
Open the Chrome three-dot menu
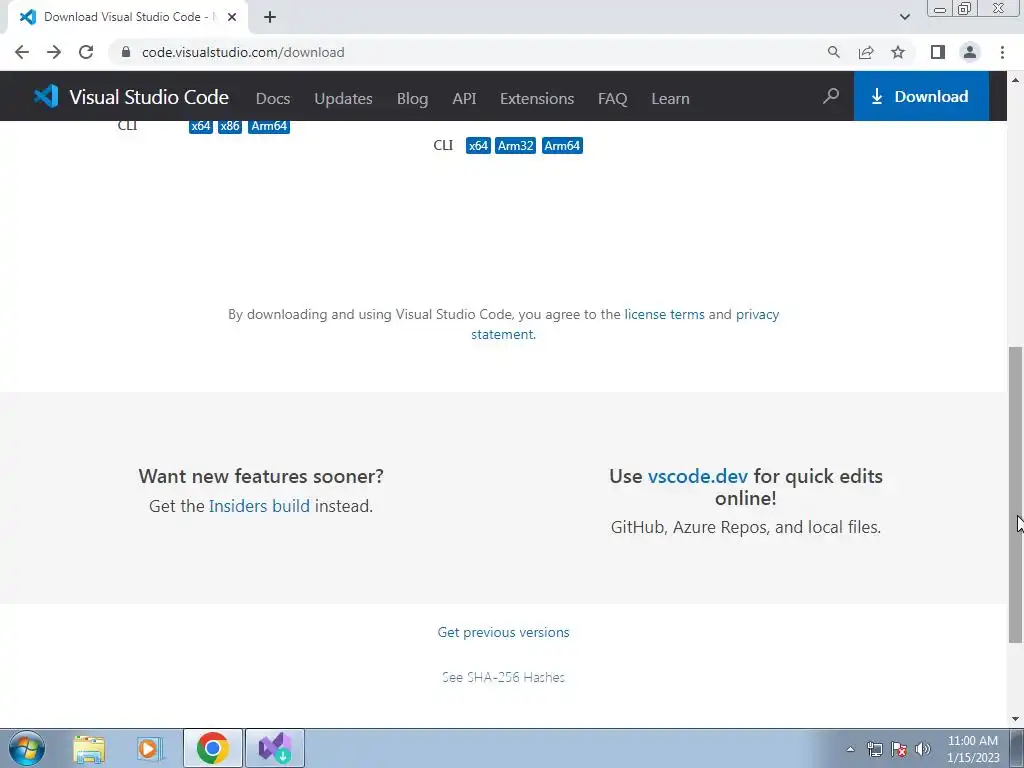1002,52
